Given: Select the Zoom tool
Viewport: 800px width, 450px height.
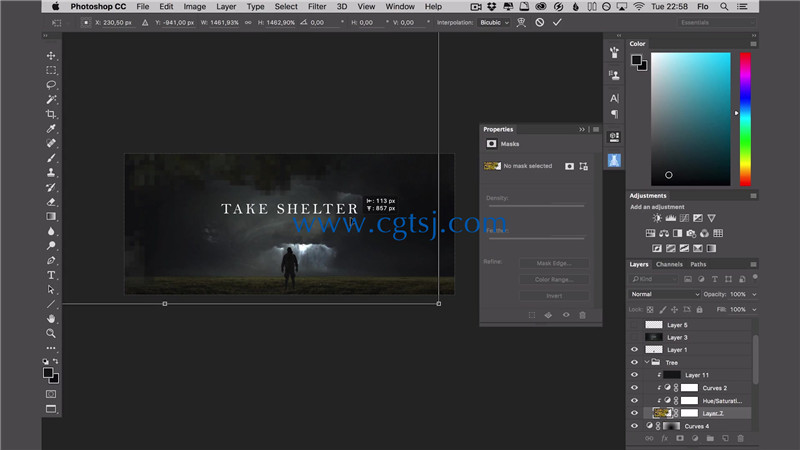Looking at the screenshot, I should pyautogui.click(x=51, y=334).
